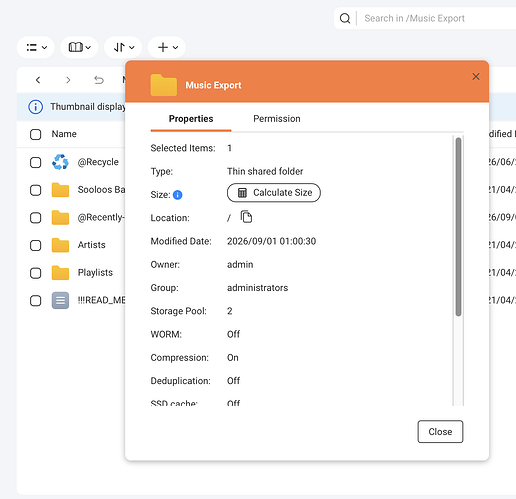Click the Sooloos folder icon
Image resolution: width=516 pixels, height=499 pixels.
pos(60,190)
